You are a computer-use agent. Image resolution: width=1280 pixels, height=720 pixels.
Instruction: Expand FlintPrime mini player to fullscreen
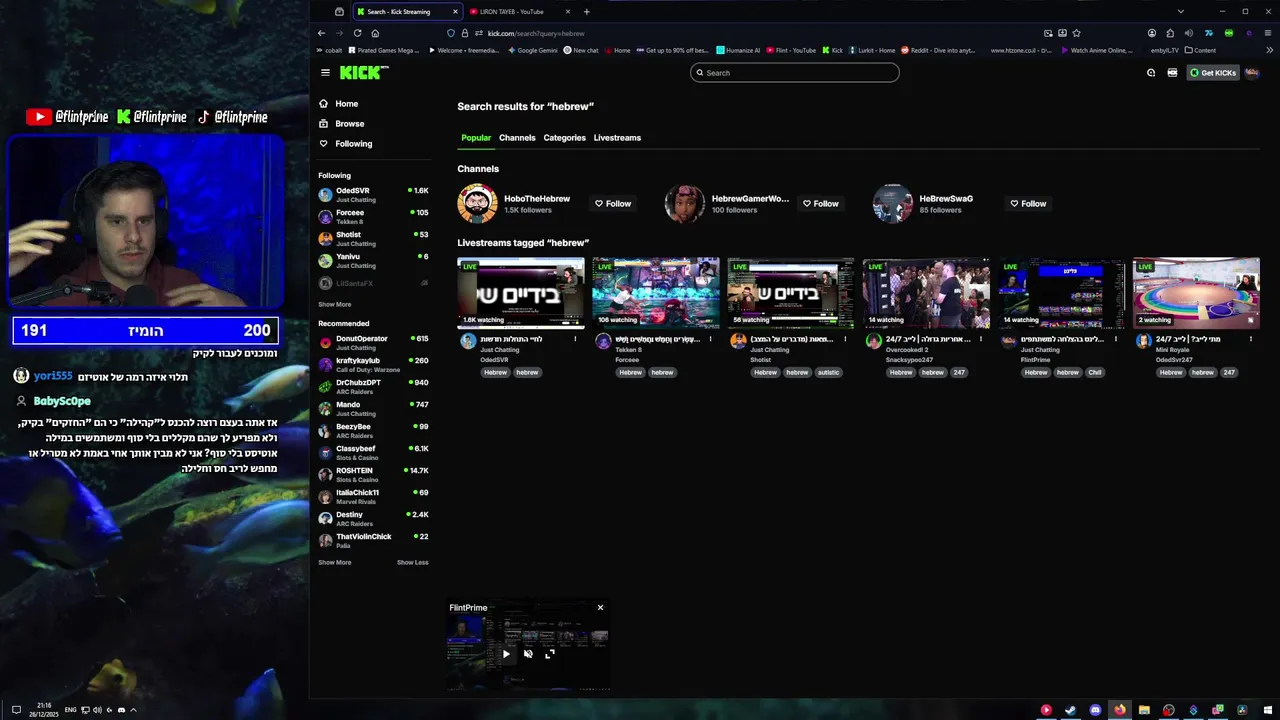coord(550,654)
